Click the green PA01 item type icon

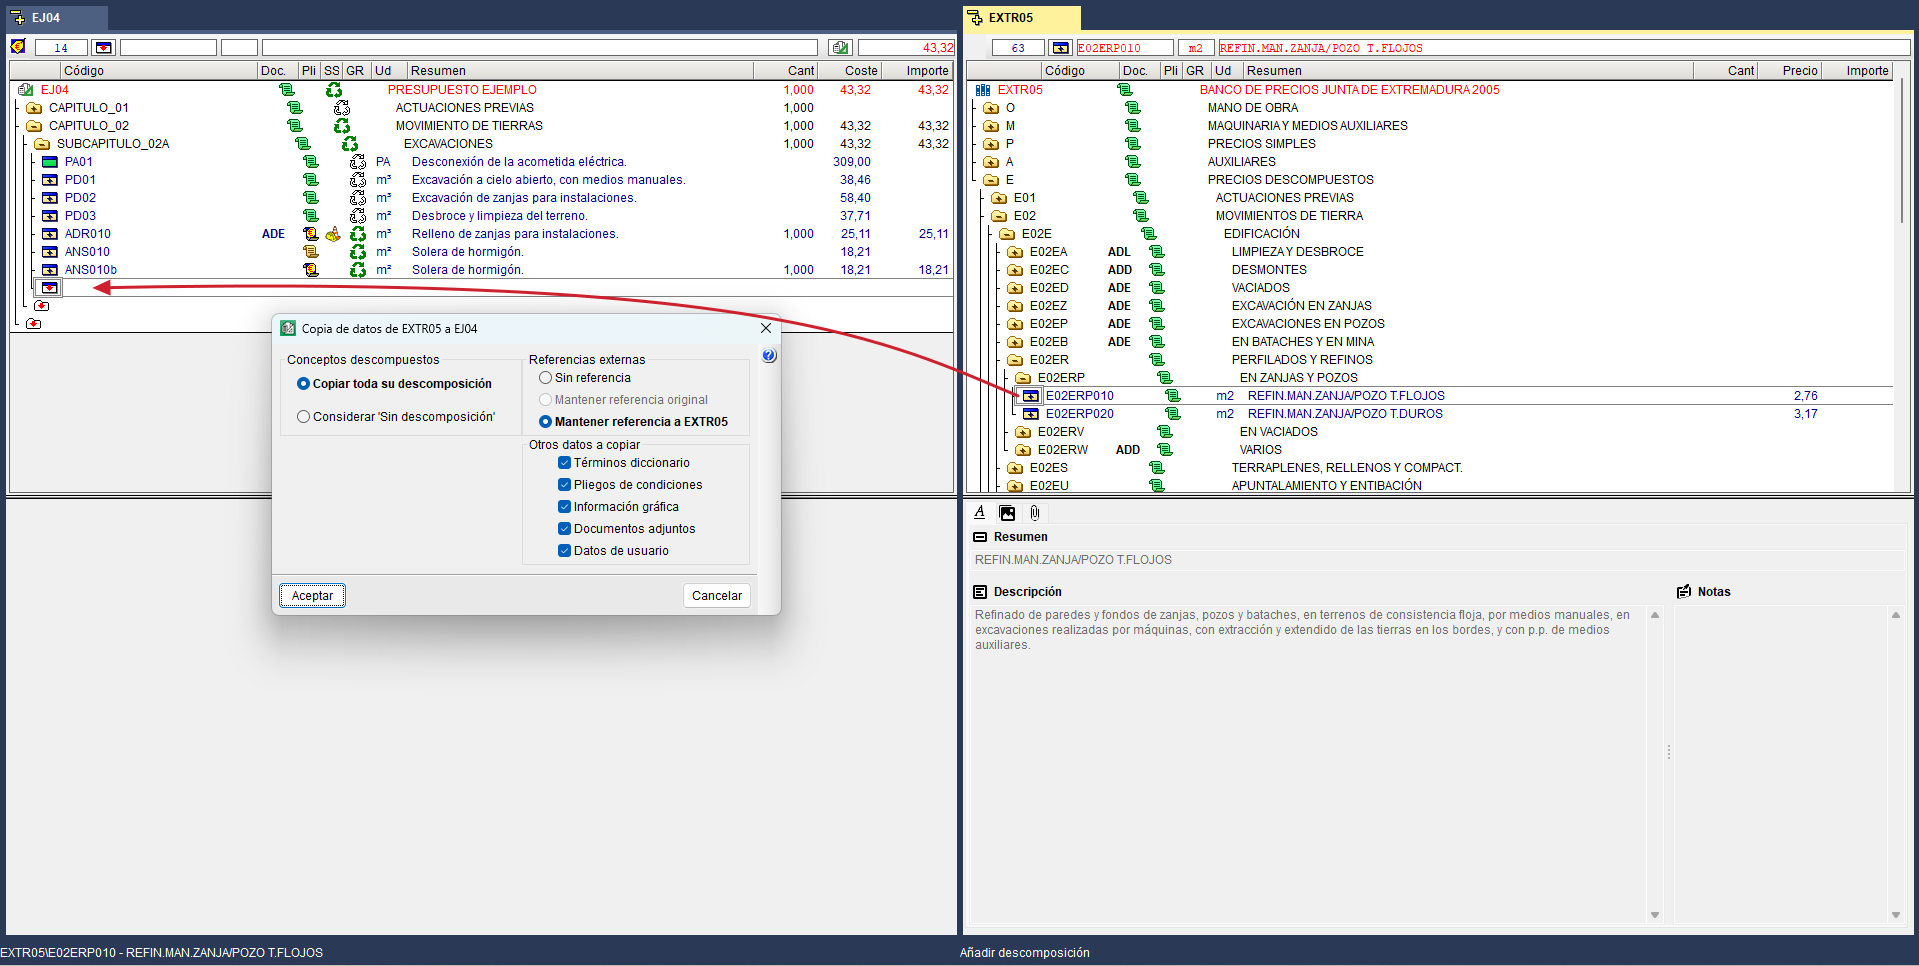pos(50,162)
